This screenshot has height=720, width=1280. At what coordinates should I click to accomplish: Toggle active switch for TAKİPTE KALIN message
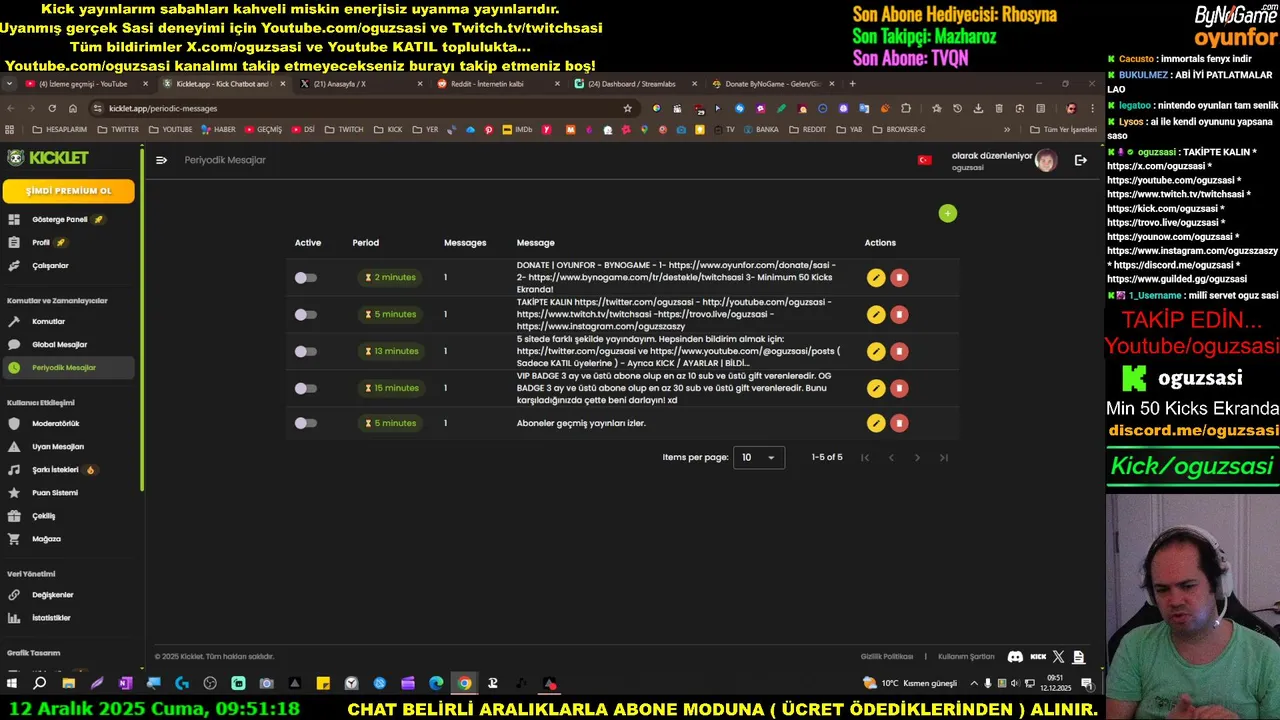pyautogui.click(x=305, y=315)
